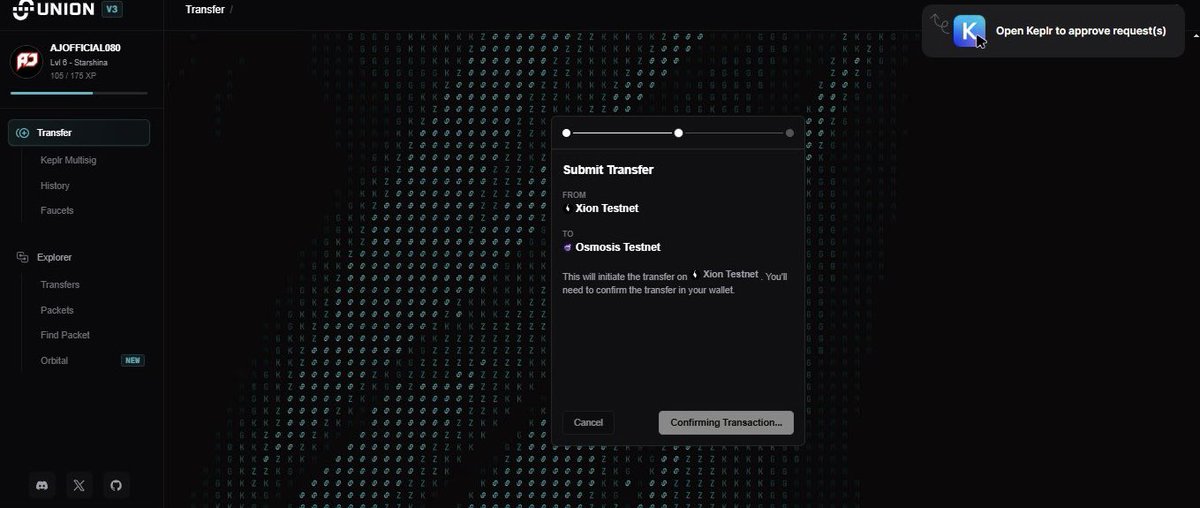Click the Osmosis Testnet icon under TO
This screenshot has height=508, width=1200.
pos(567,248)
